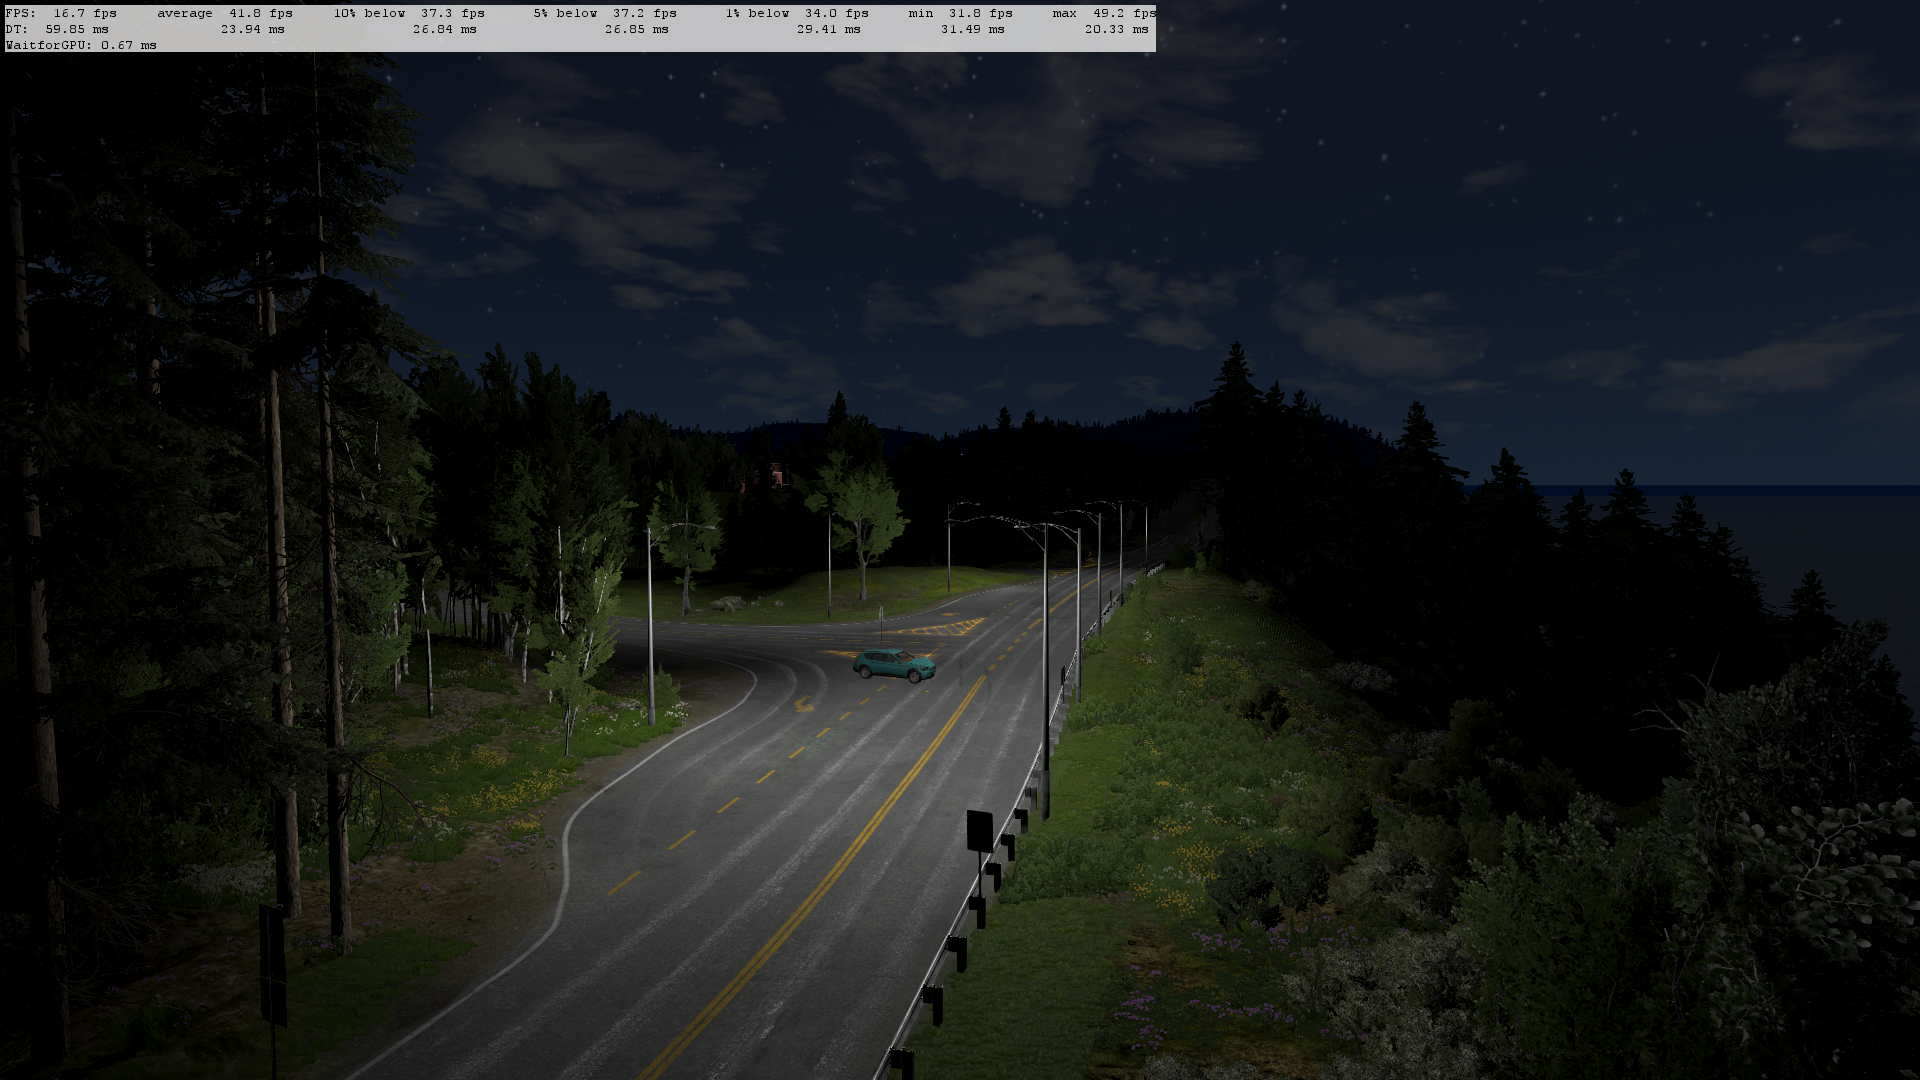The width and height of the screenshot is (1920, 1080).
Task: Click the '29.41 ms' frame time value
Action: [x=829, y=29]
